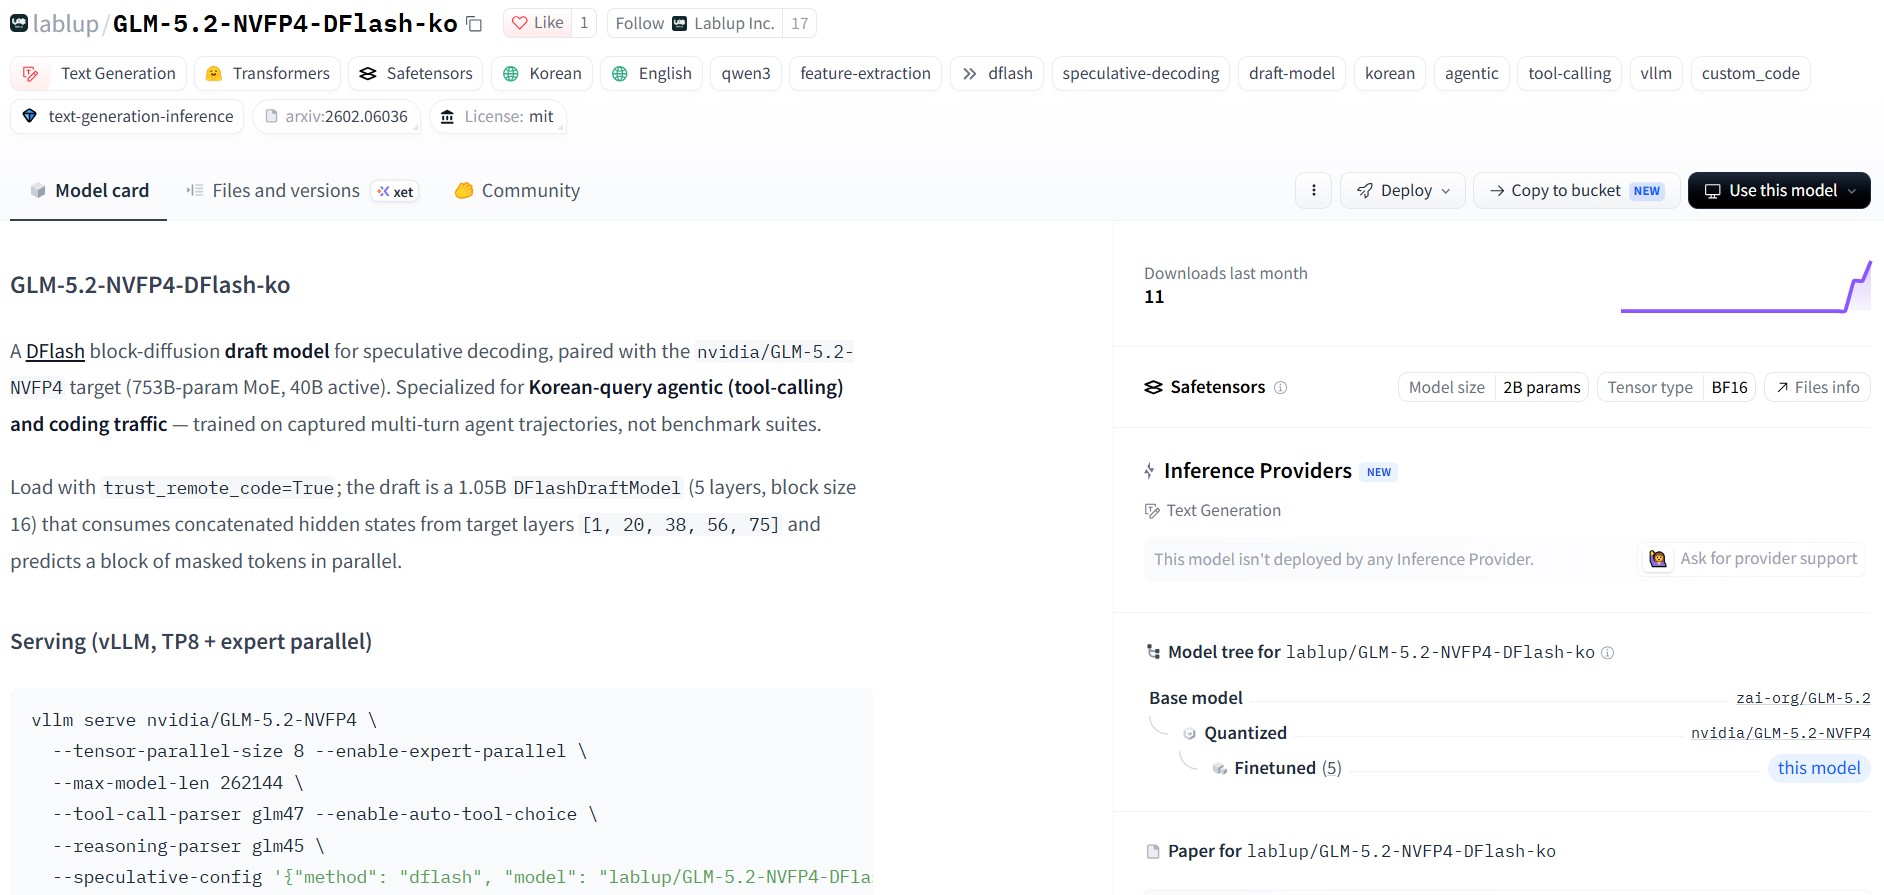Select the Transformers library tag

(267, 74)
